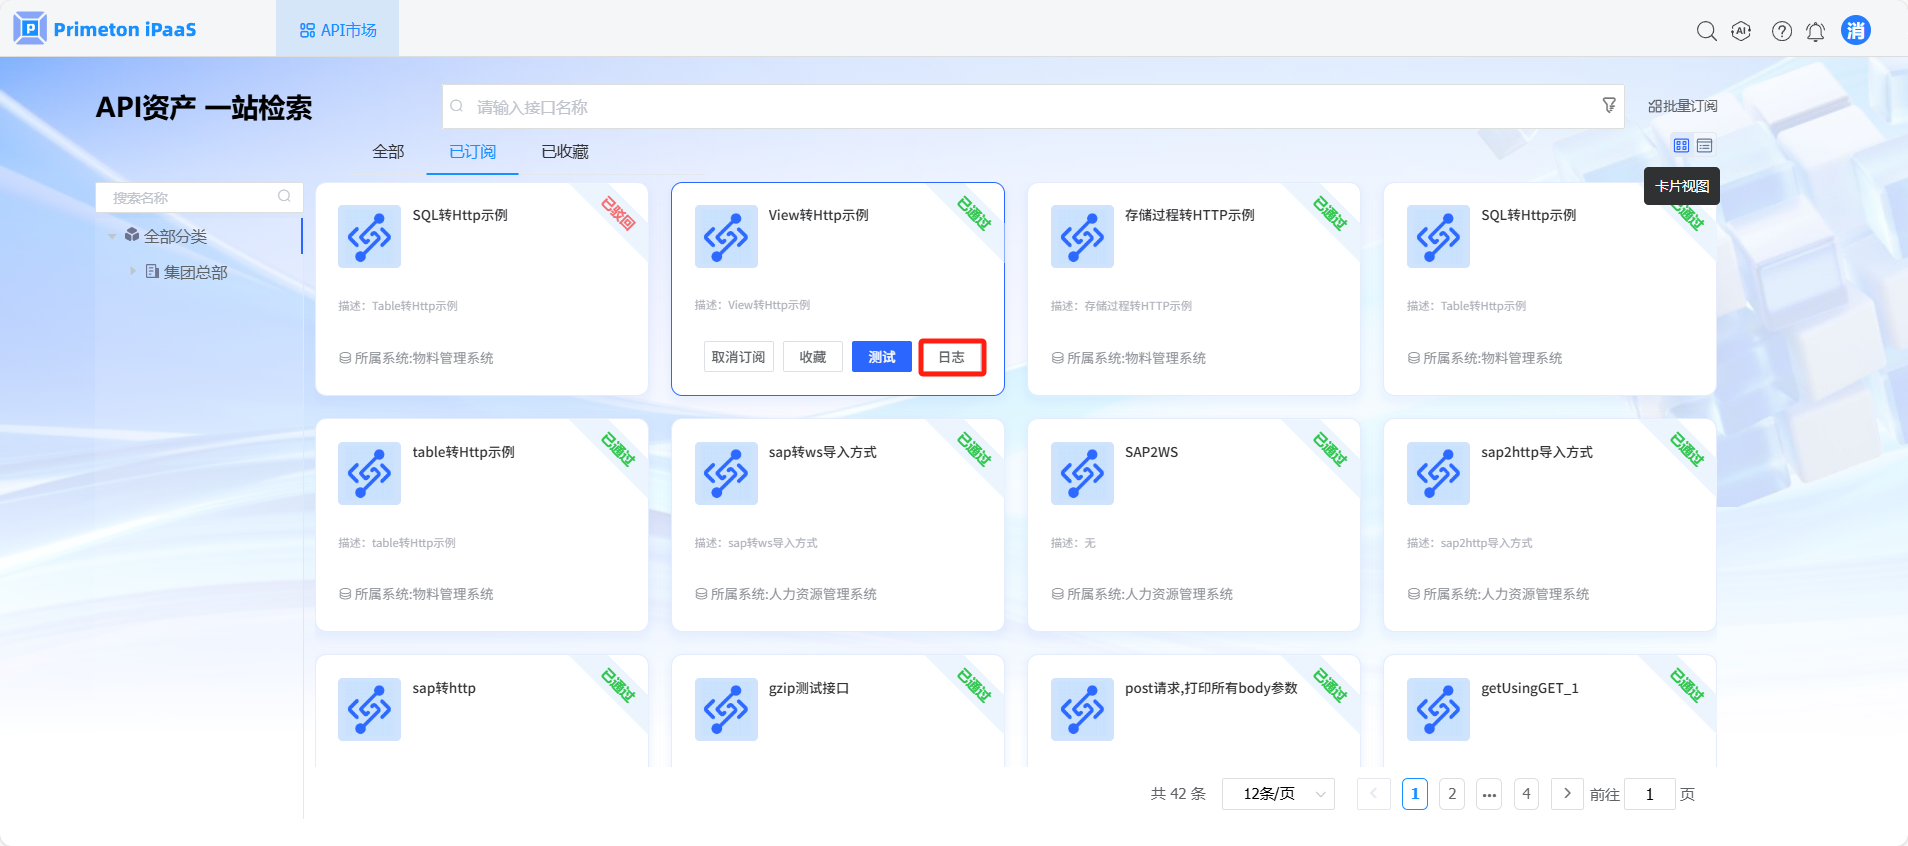Click 取消订阅 on the View转Http示例 card
Screen dimensions: 1908x846
[738, 357]
